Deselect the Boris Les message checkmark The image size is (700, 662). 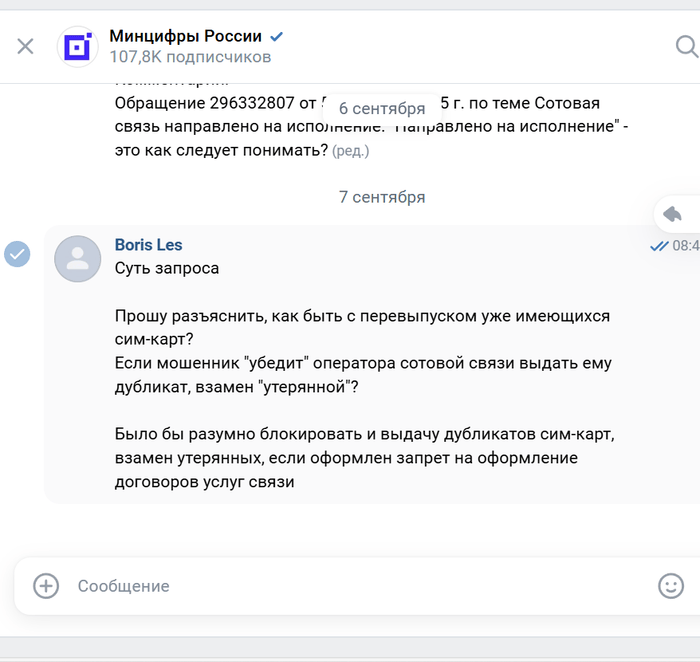point(17,254)
